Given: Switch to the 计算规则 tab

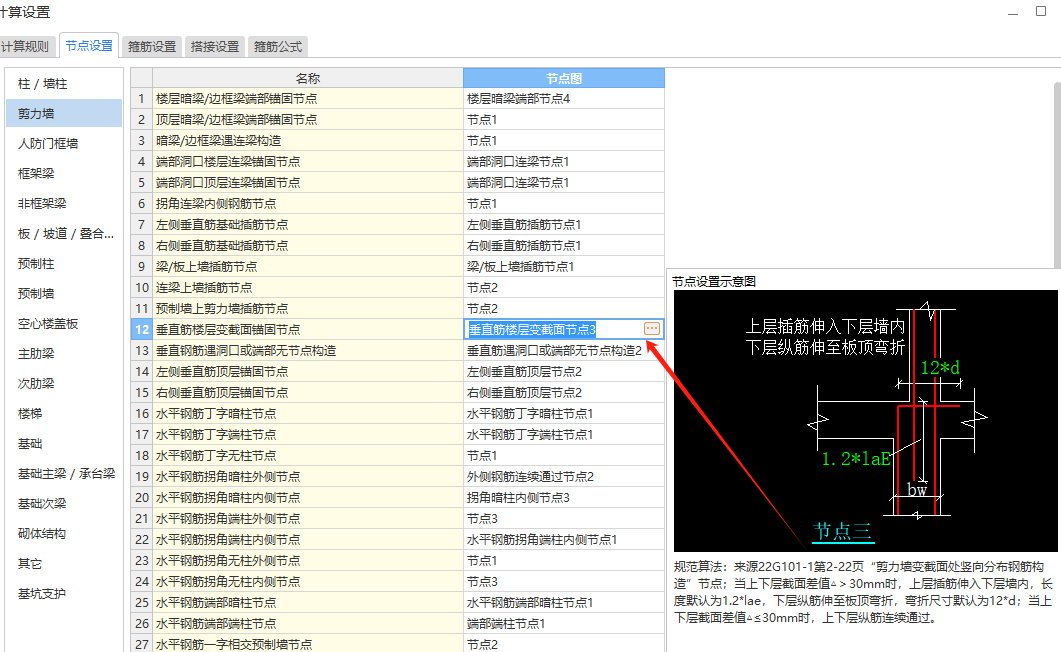Looking at the screenshot, I should [x=25, y=46].
